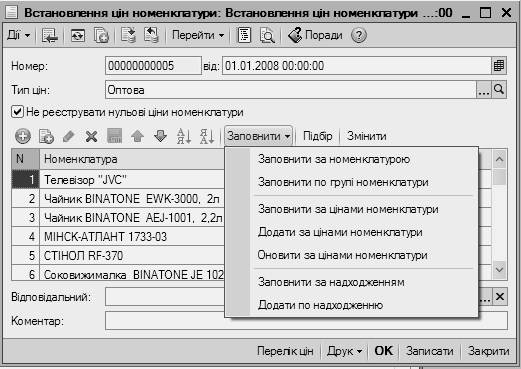The image size is (521, 369).
Task: Click the ellipsis select button for Тип цін
Action: coord(483,90)
